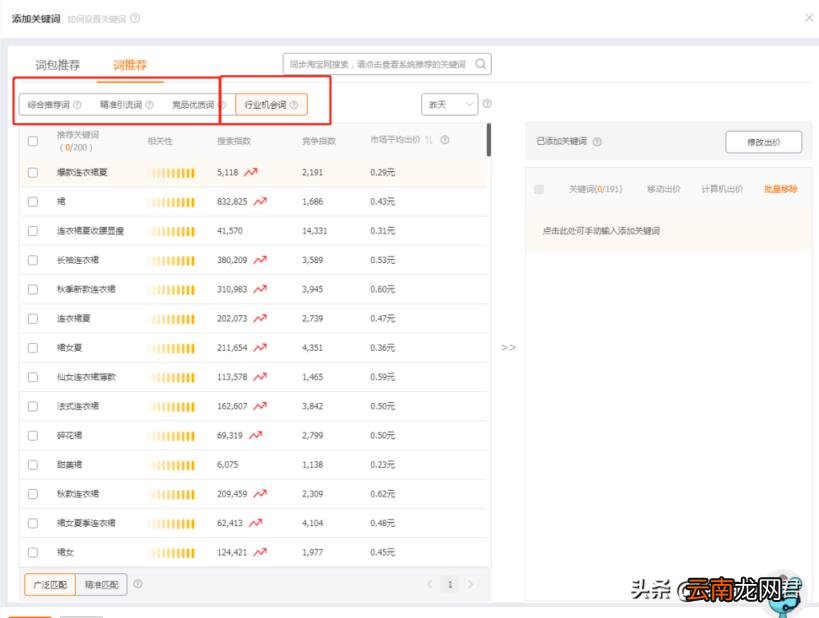The image size is (819, 618).
Task: Click page number 1 in pagination
Action: [450, 584]
